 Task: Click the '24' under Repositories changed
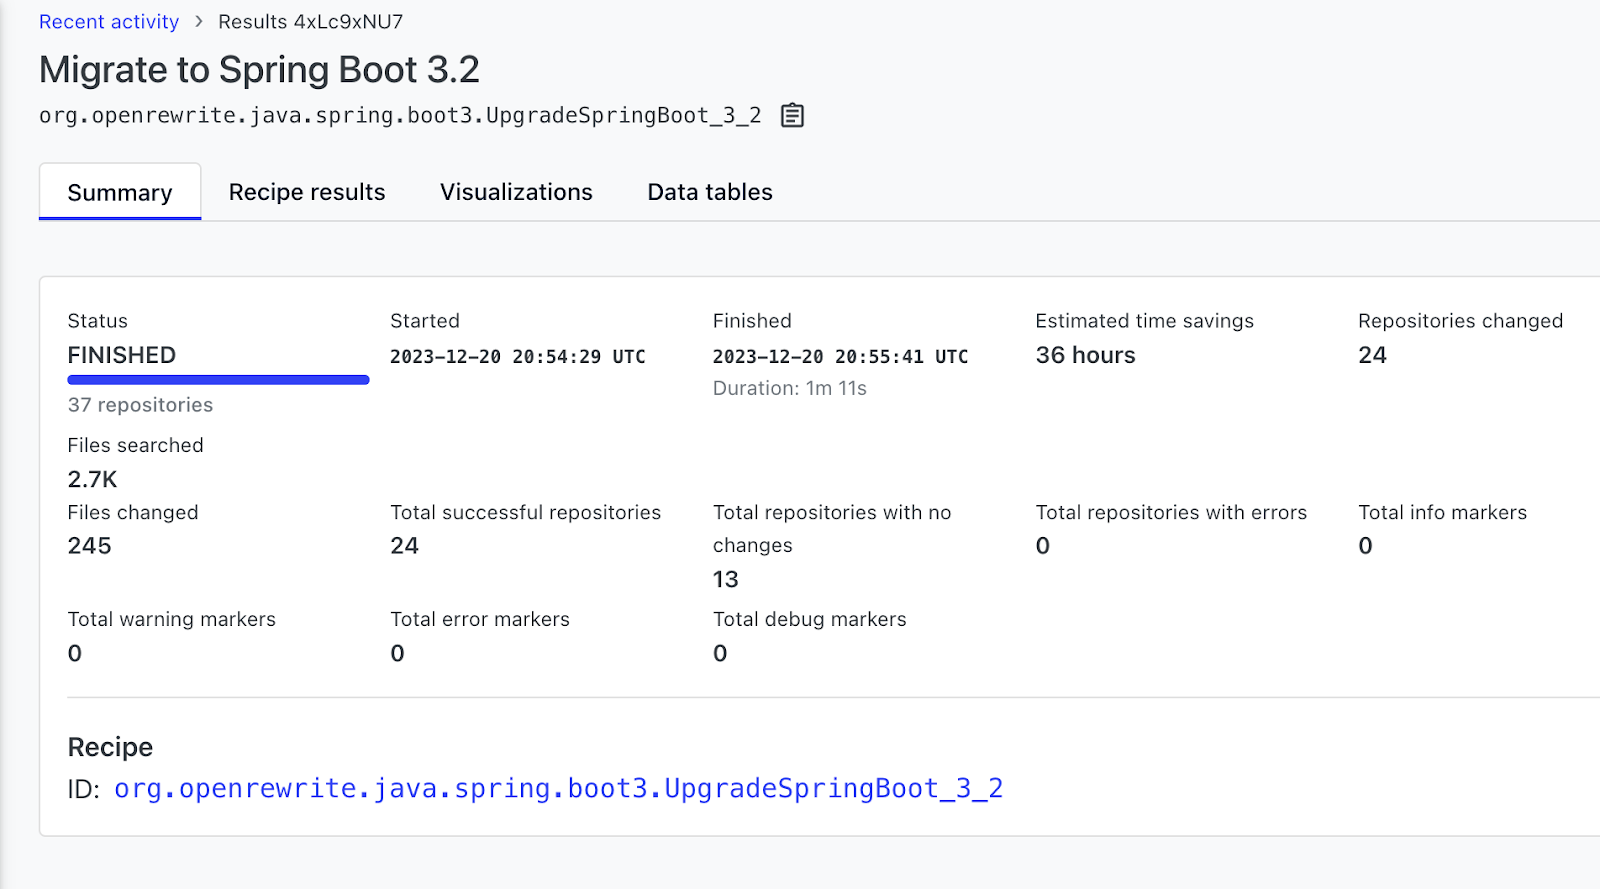pyautogui.click(x=1372, y=355)
